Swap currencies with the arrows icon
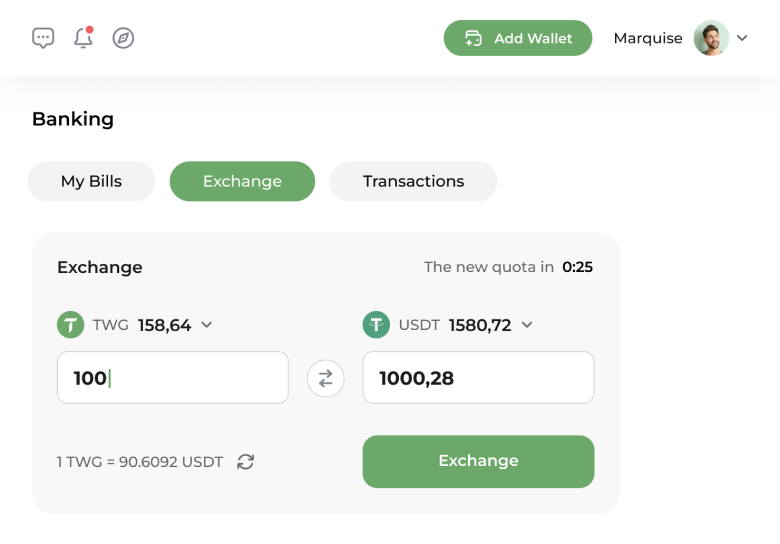 (325, 378)
